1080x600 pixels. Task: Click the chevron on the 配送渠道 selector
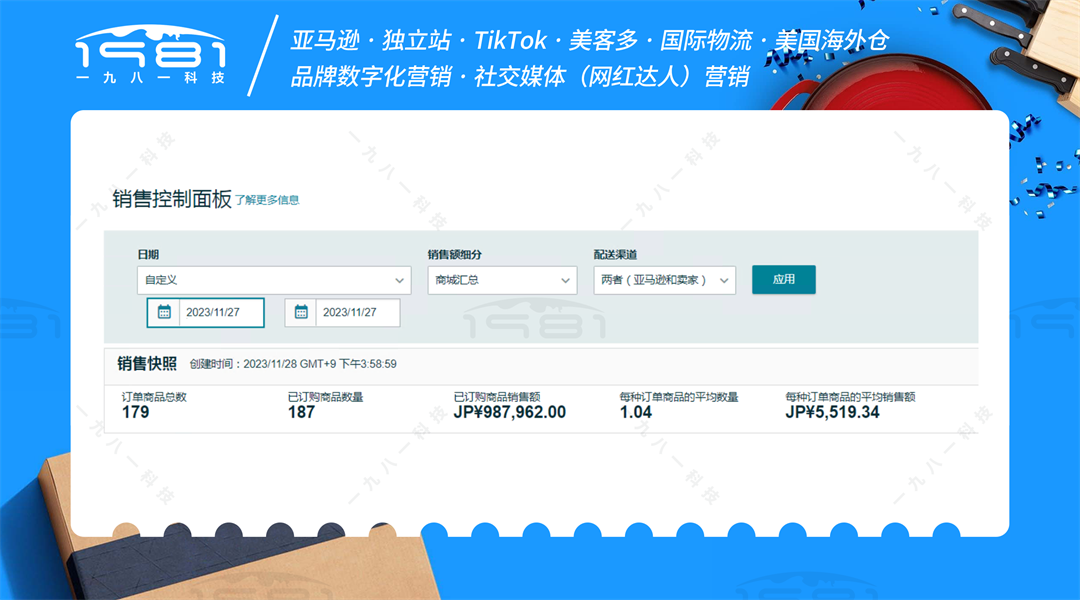(x=724, y=280)
